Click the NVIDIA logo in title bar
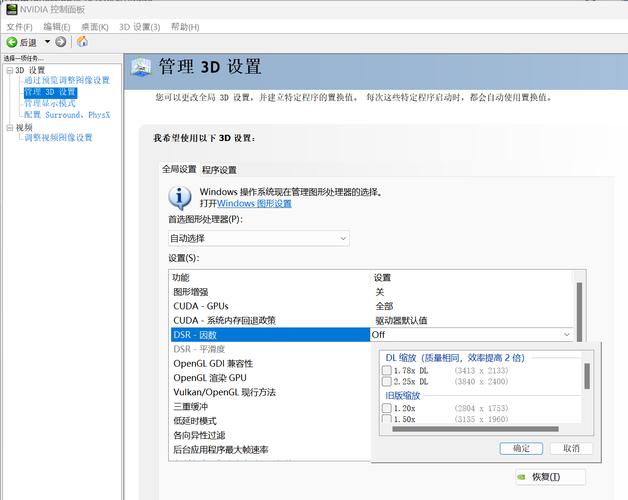Viewport: 628px width, 500px height. [12, 9]
